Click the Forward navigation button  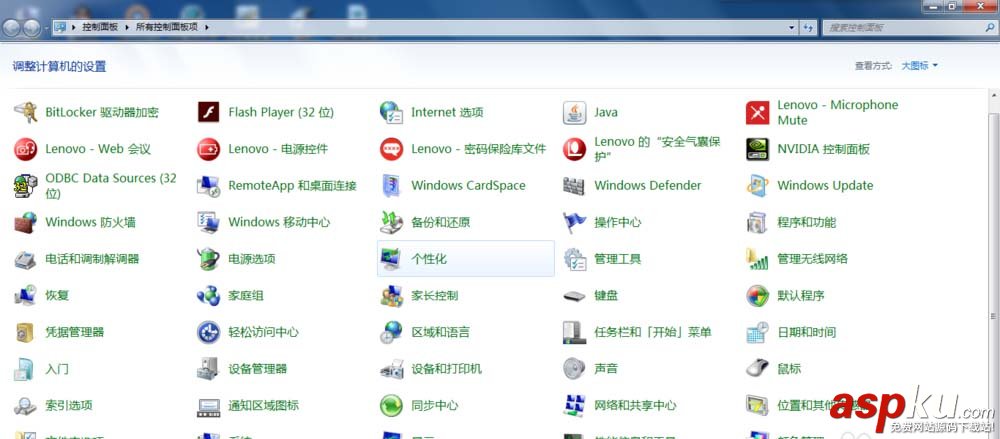tap(30, 28)
